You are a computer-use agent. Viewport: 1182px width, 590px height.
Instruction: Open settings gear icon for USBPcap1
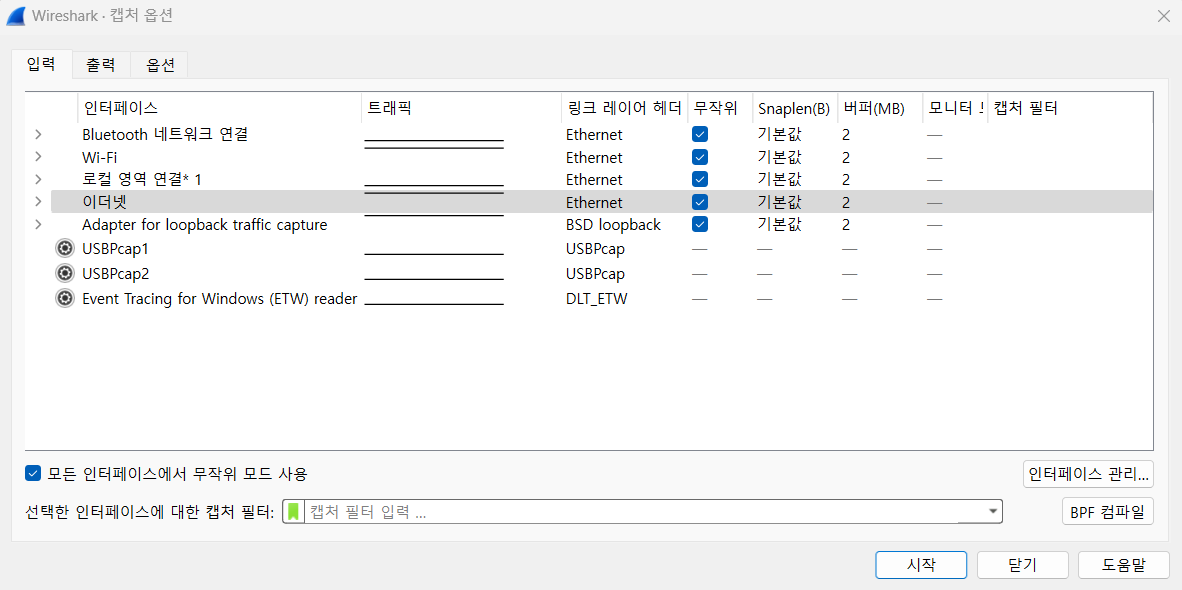tap(65, 249)
